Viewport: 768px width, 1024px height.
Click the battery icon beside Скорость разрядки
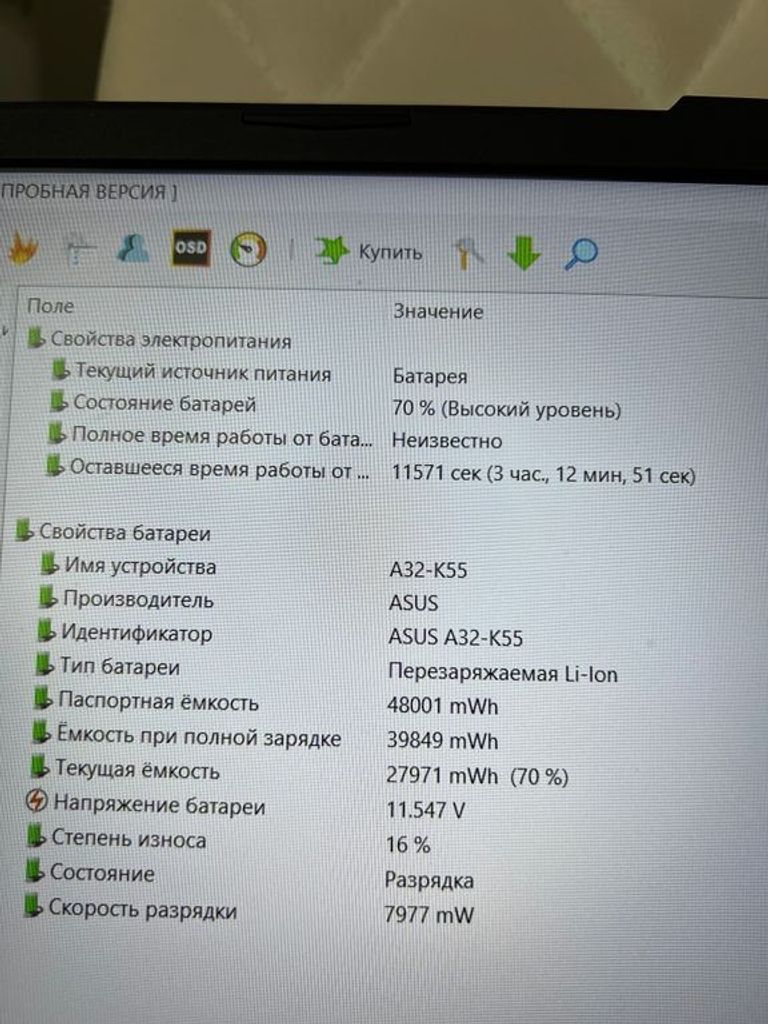tap(33, 906)
